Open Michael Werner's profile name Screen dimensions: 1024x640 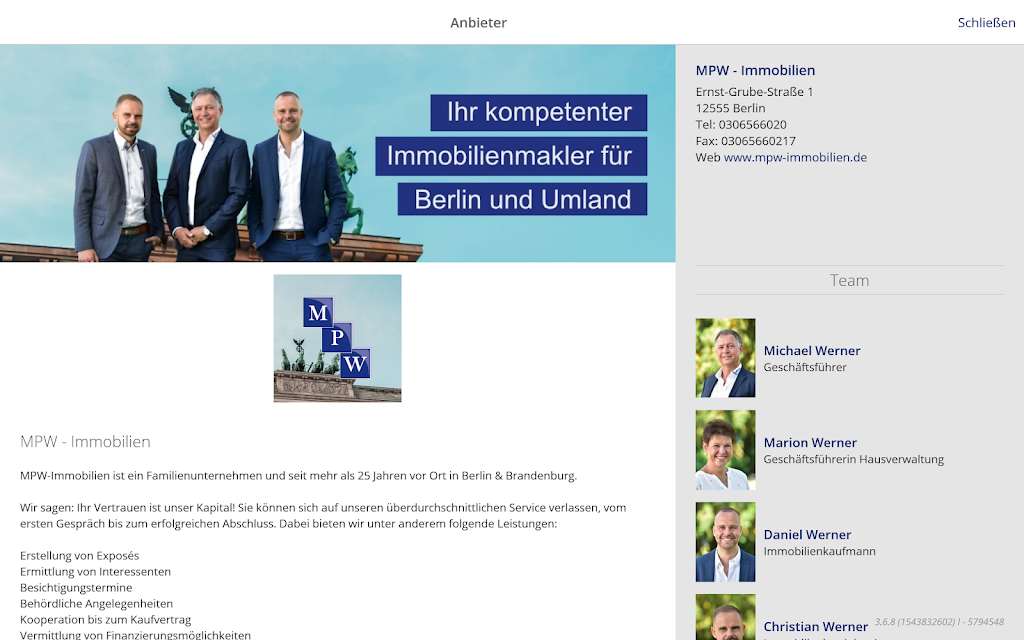click(x=812, y=351)
